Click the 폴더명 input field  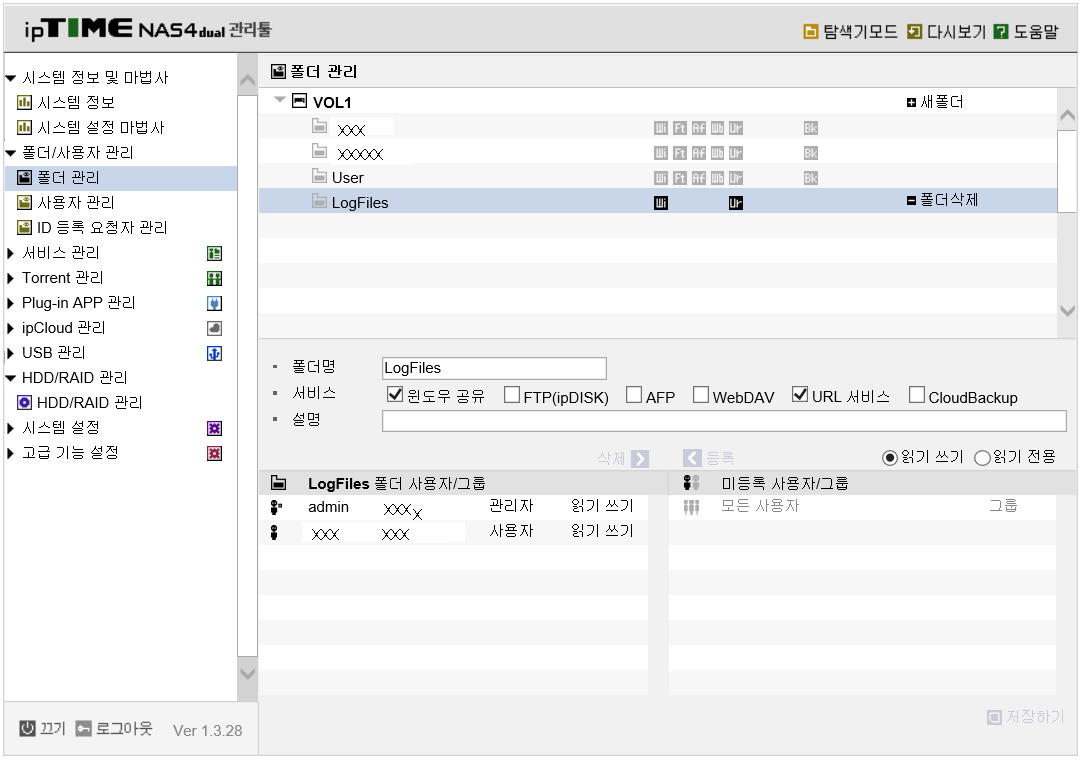tap(494, 368)
